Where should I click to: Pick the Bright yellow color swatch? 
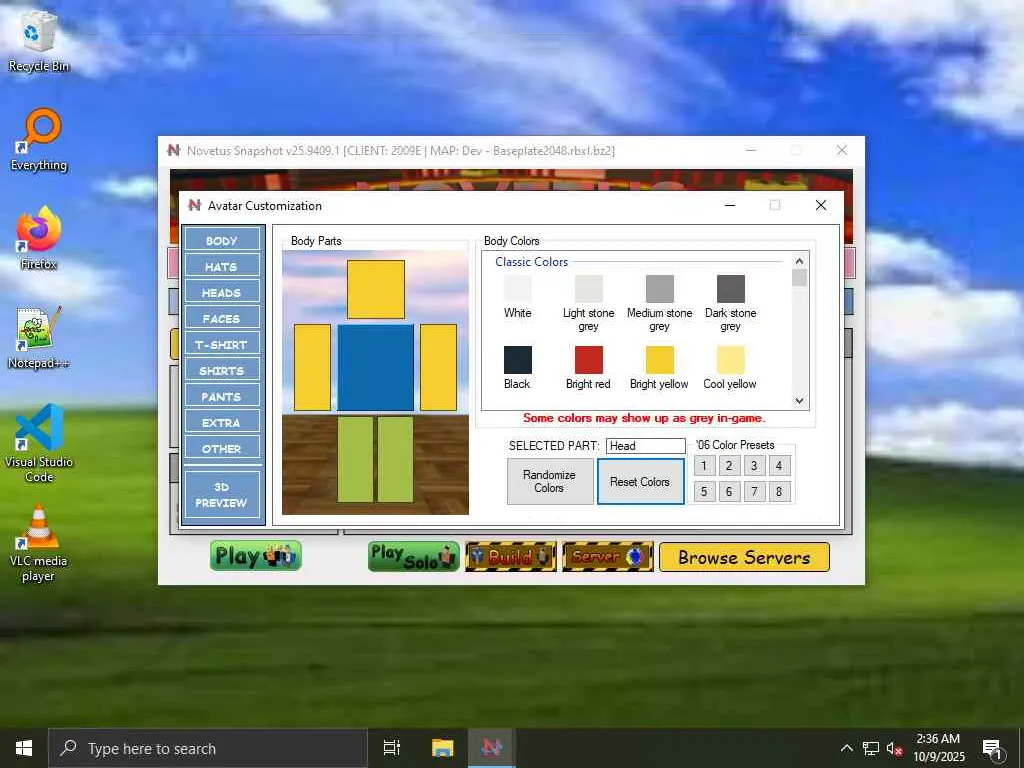[x=660, y=360]
